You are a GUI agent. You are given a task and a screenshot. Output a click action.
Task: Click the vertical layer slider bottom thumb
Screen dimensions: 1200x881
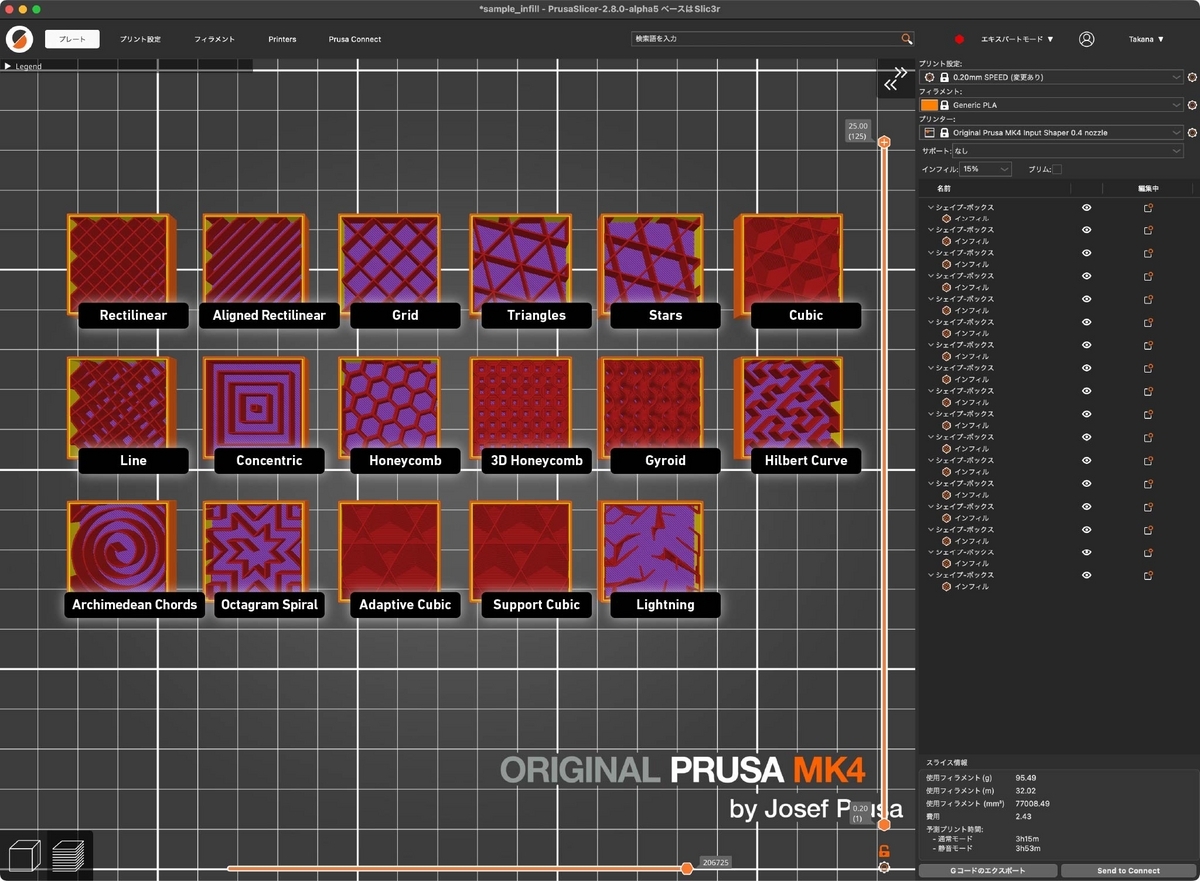[x=884, y=825]
